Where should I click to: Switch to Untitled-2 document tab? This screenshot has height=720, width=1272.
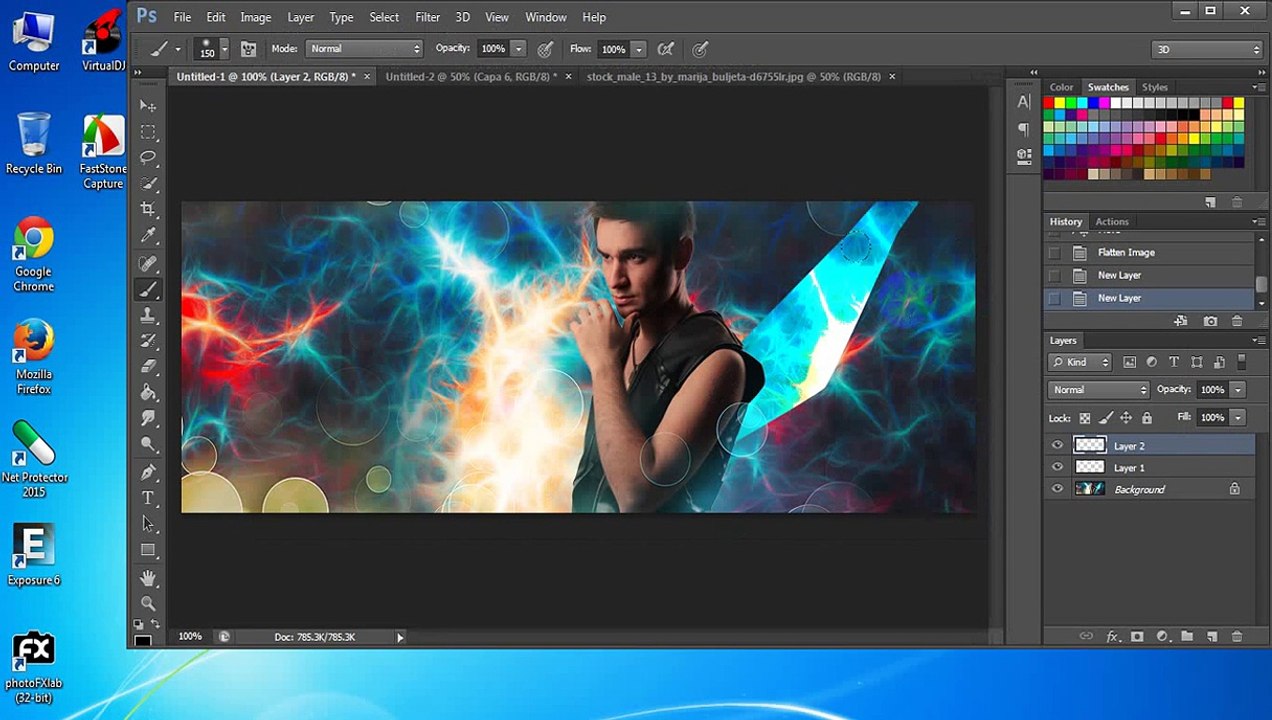(471, 76)
